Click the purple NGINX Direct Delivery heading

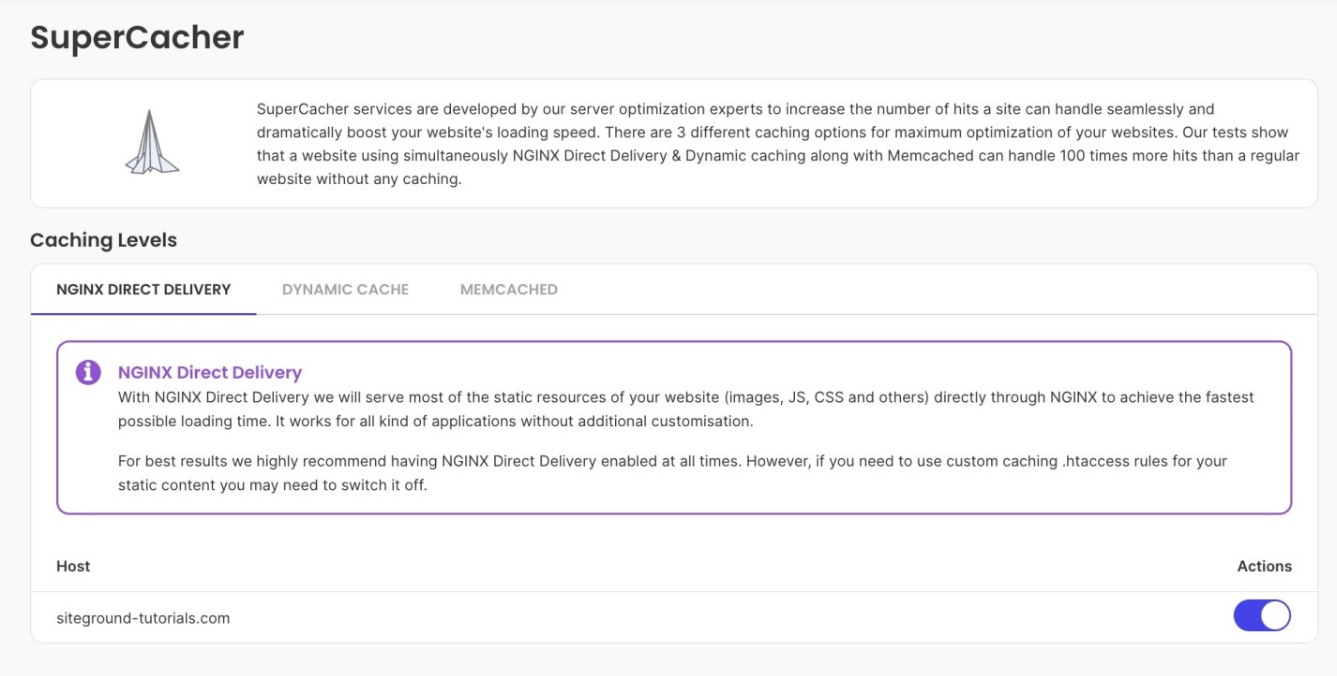210,372
